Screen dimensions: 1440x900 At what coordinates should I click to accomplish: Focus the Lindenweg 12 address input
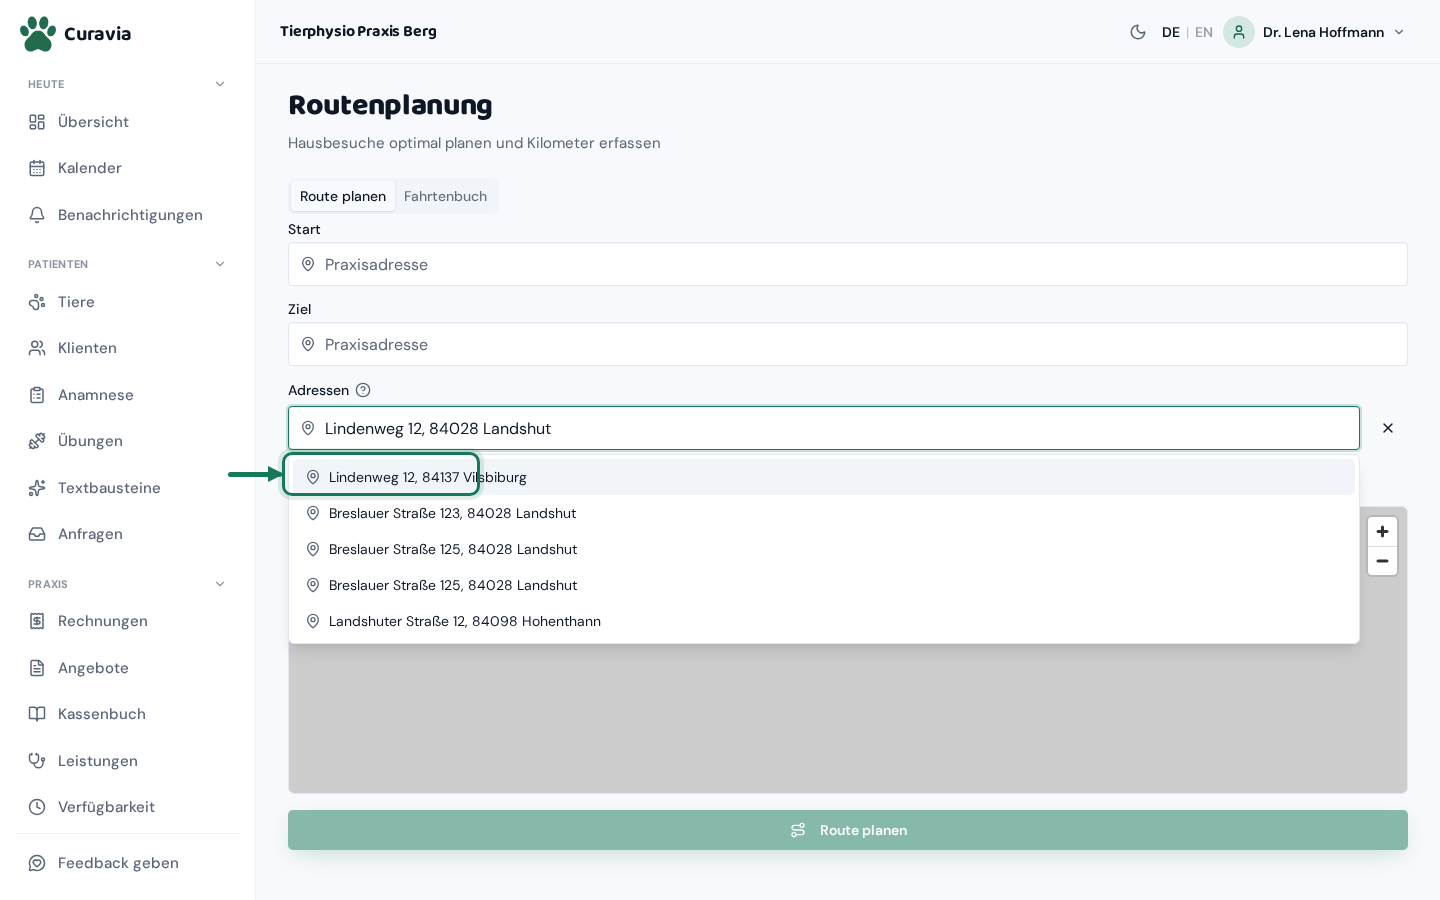tap(824, 428)
